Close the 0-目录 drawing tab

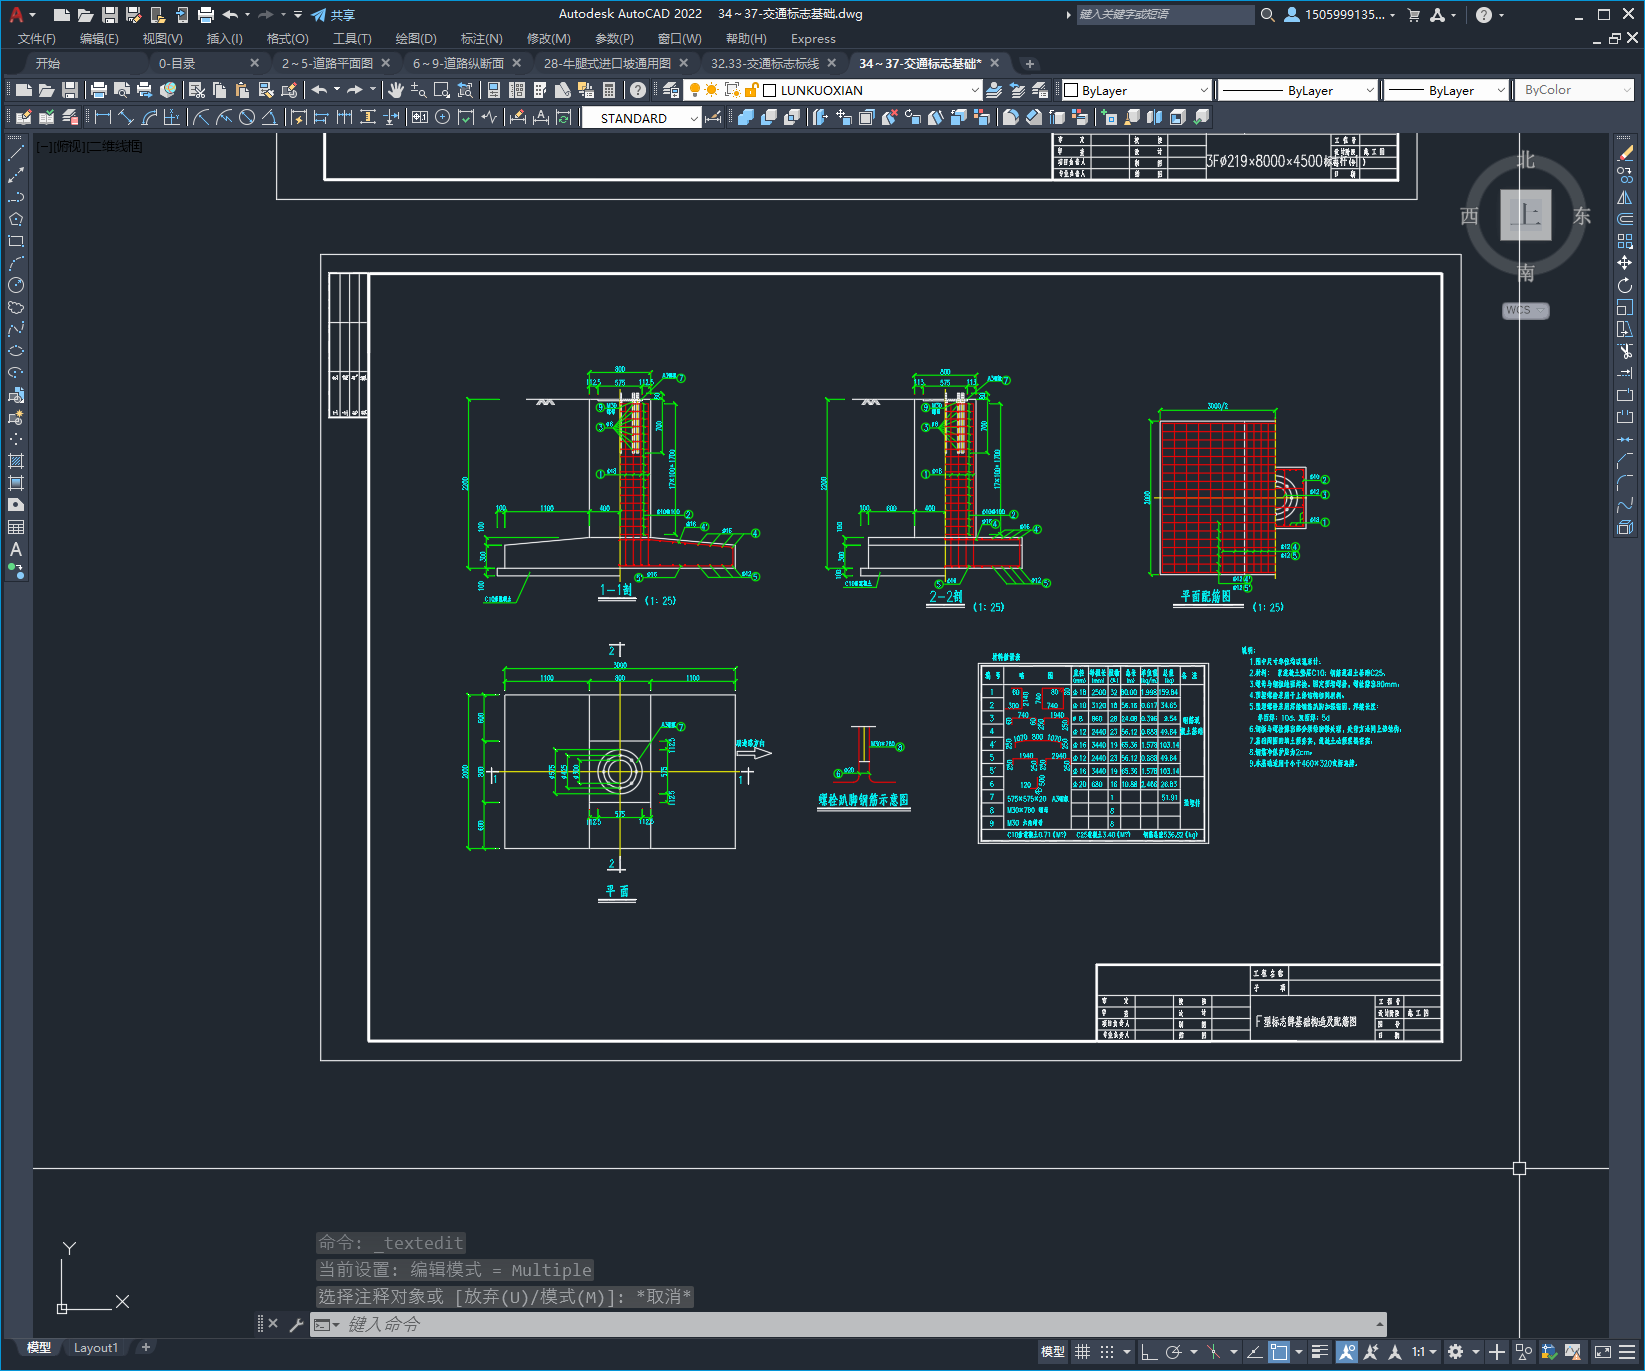pos(254,63)
